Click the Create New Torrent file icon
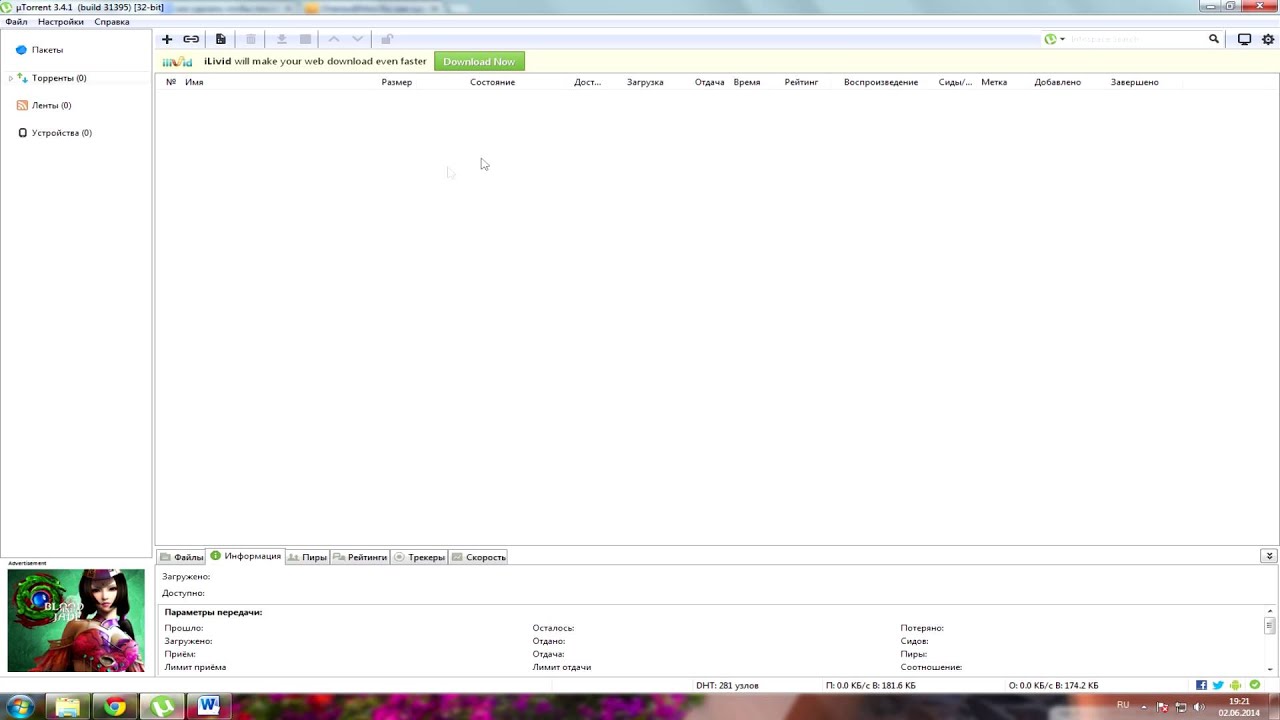 point(221,39)
